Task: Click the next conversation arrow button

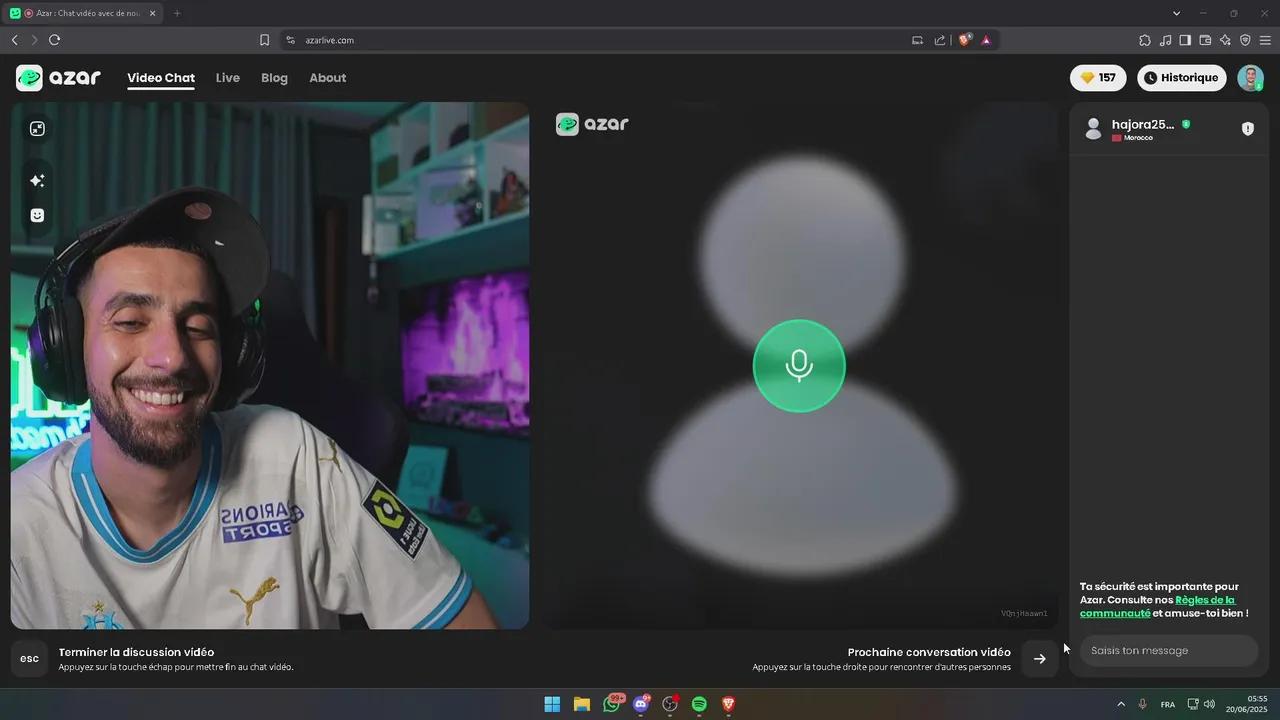Action: coord(1040,658)
